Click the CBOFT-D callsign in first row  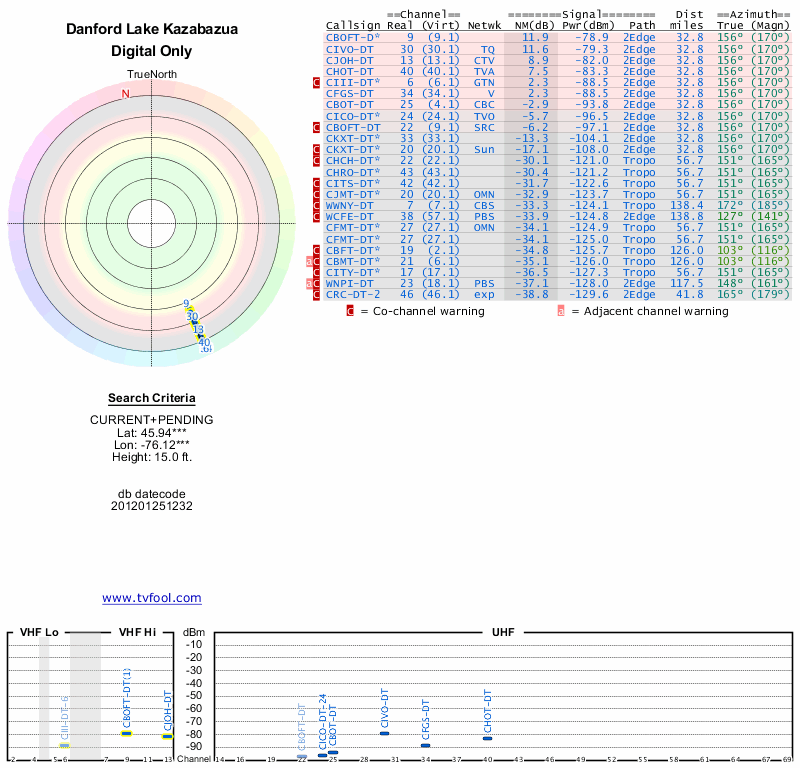[x=353, y=38]
